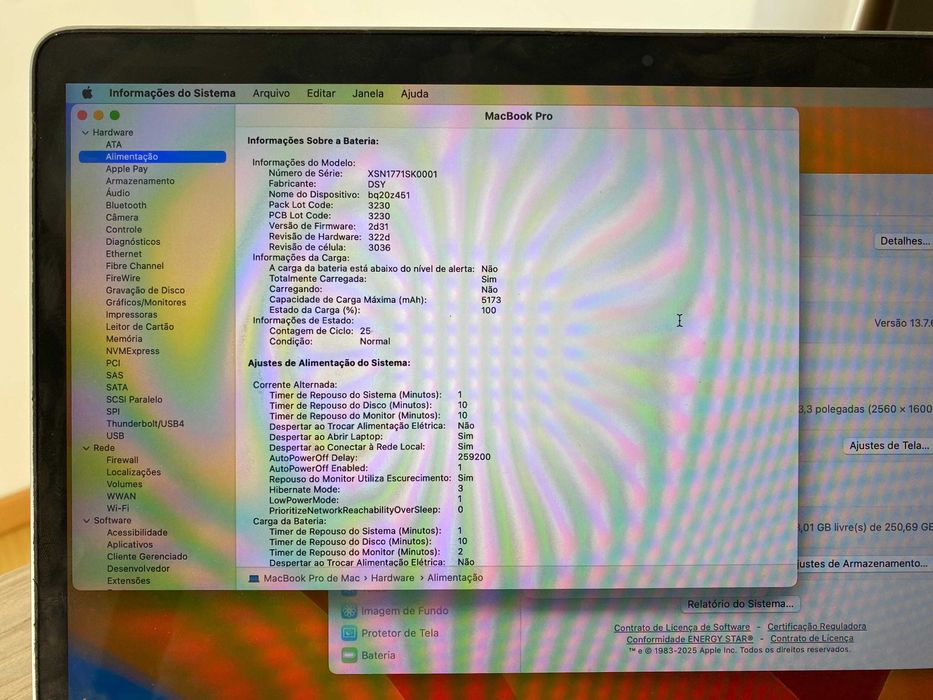Collapse the Hardware tree section
The height and width of the screenshot is (700, 933).
pyautogui.click(x=85, y=133)
